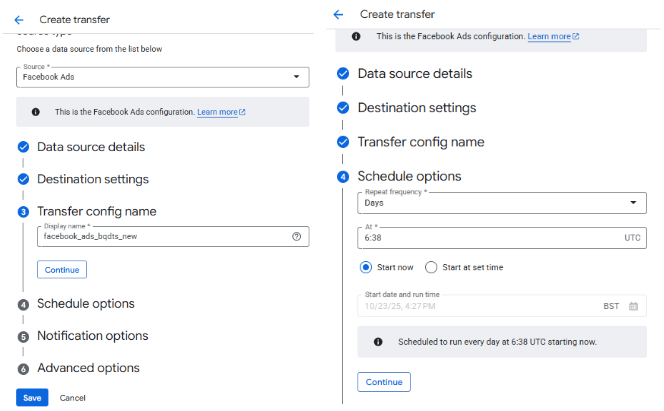664x411 pixels.
Task: Expand the Destination settings step beside Display name form
Action: [92, 179]
